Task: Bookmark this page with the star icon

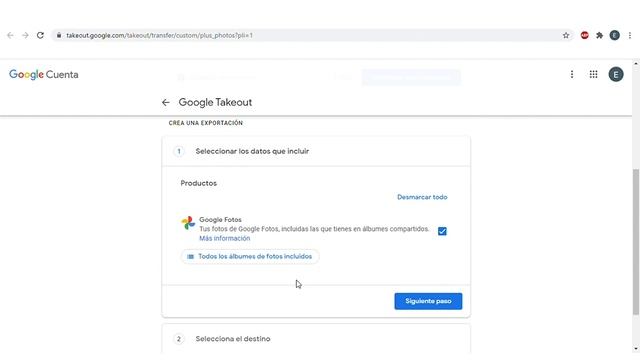Action: click(566, 36)
